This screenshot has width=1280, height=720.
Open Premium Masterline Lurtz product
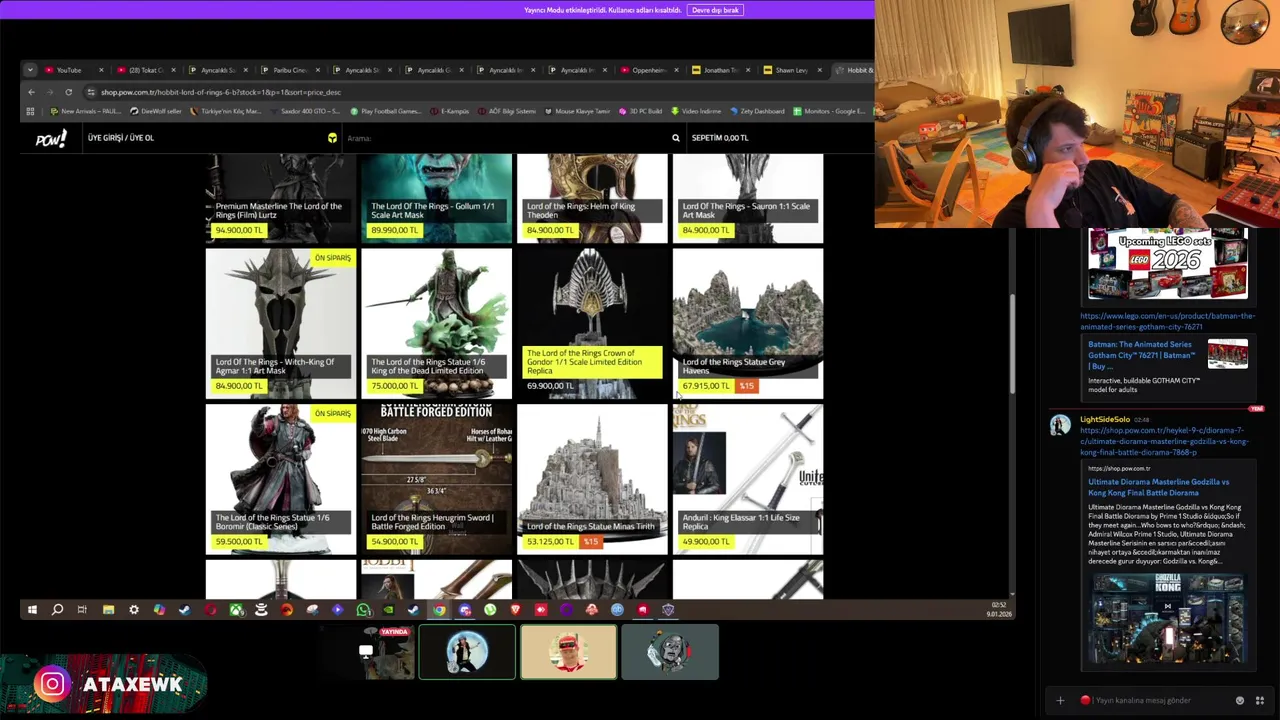tap(281, 198)
